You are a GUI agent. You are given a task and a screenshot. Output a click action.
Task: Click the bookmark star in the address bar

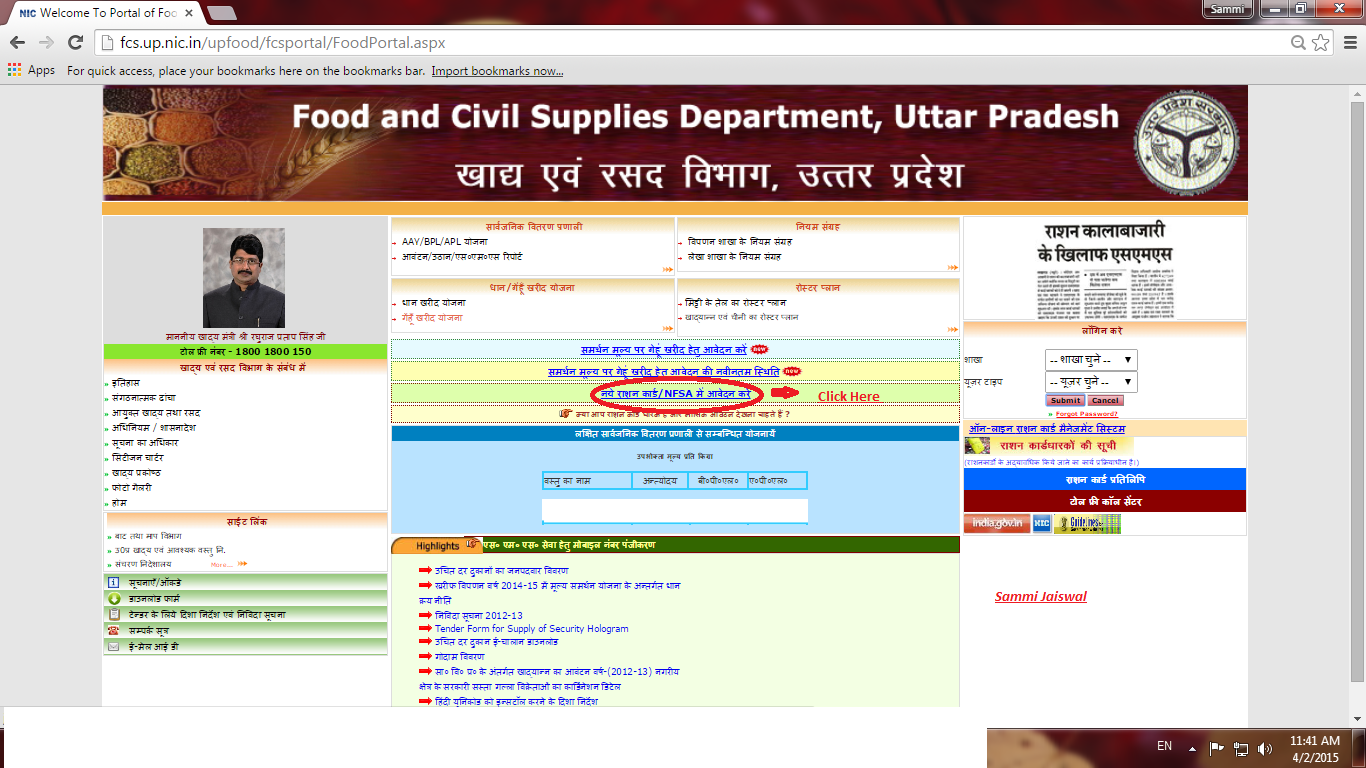pyautogui.click(x=1323, y=44)
